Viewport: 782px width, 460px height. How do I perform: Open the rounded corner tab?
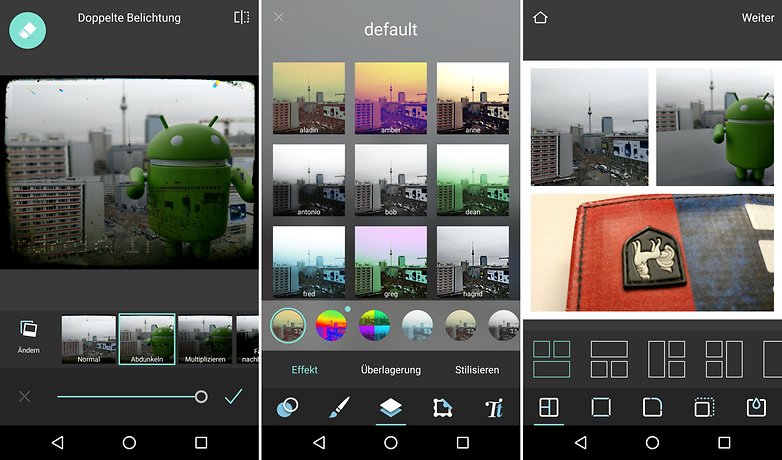pyautogui.click(x=652, y=407)
